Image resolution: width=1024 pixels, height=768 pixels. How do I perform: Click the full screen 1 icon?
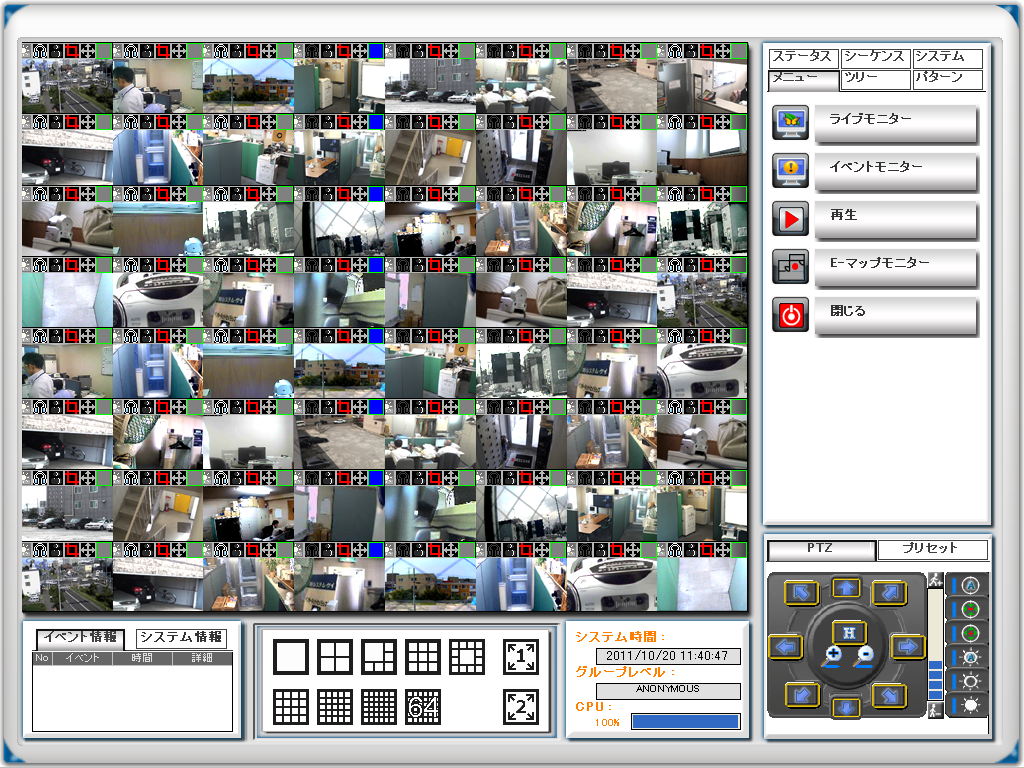[520, 657]
